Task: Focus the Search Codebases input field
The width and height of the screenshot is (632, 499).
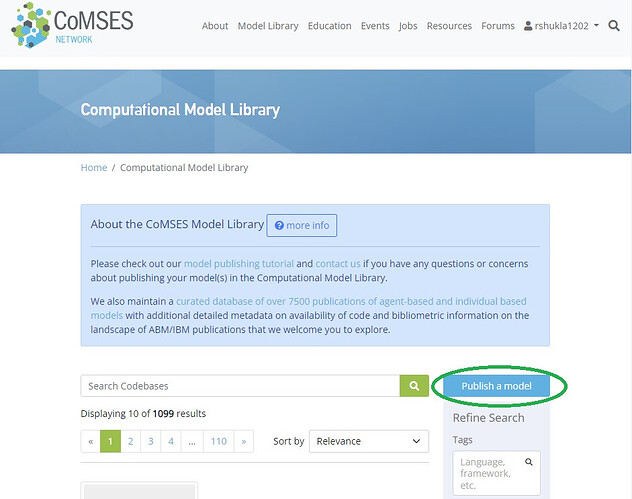Action: click(240, 386)
